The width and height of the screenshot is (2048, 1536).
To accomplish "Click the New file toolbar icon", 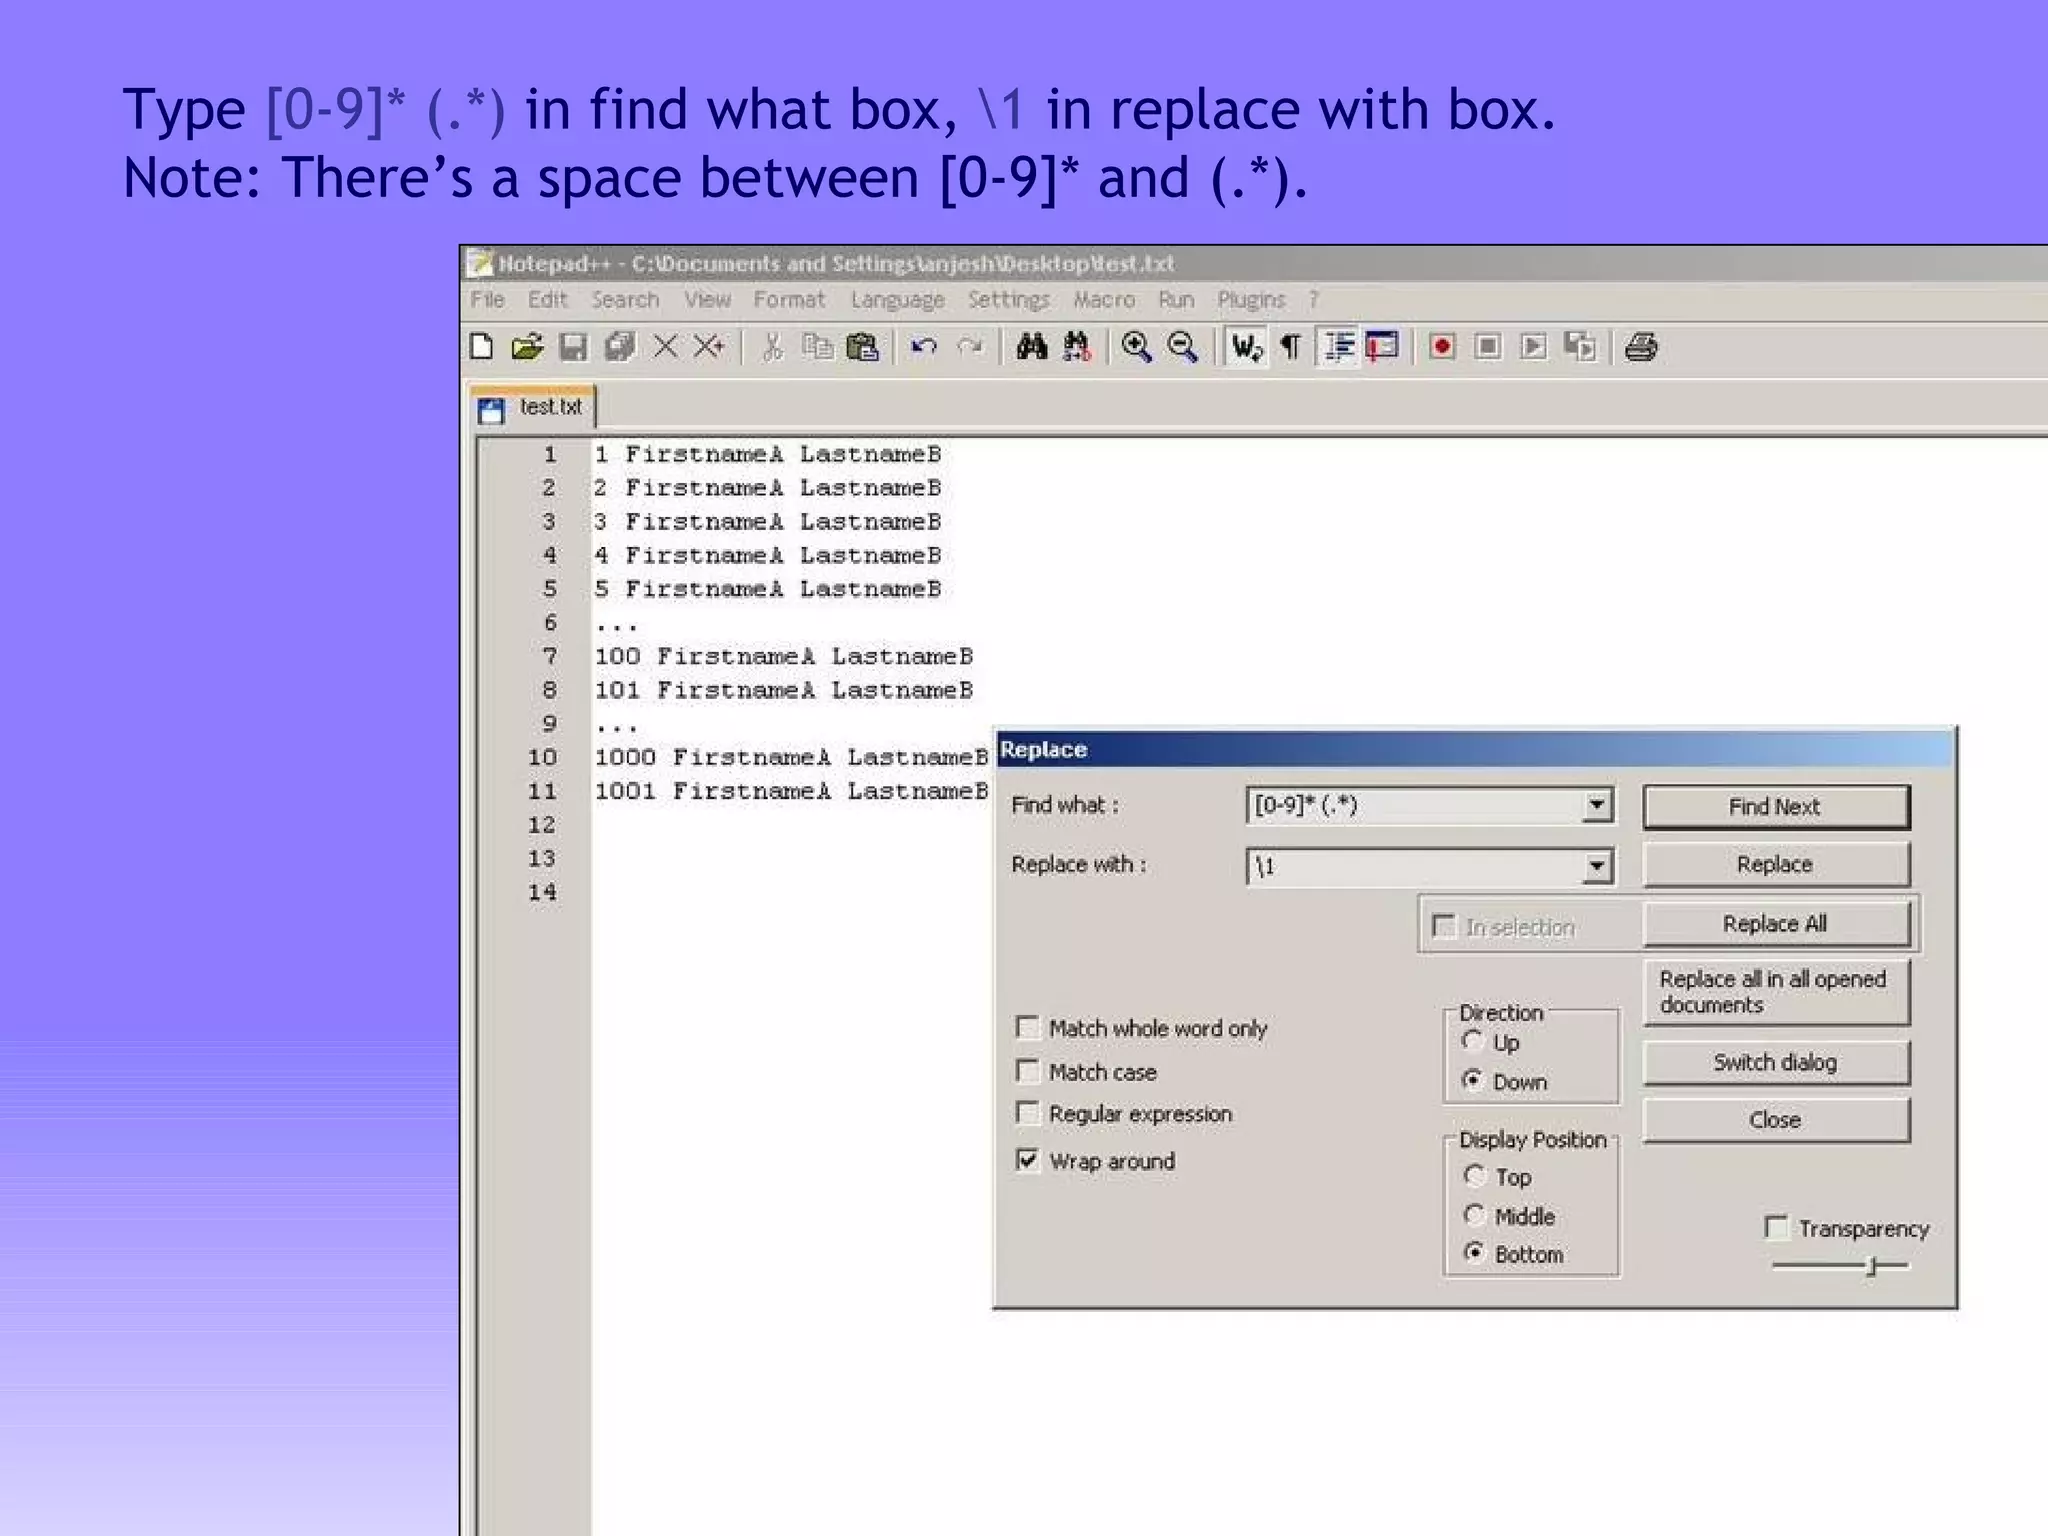I will (x=482, y=347).
